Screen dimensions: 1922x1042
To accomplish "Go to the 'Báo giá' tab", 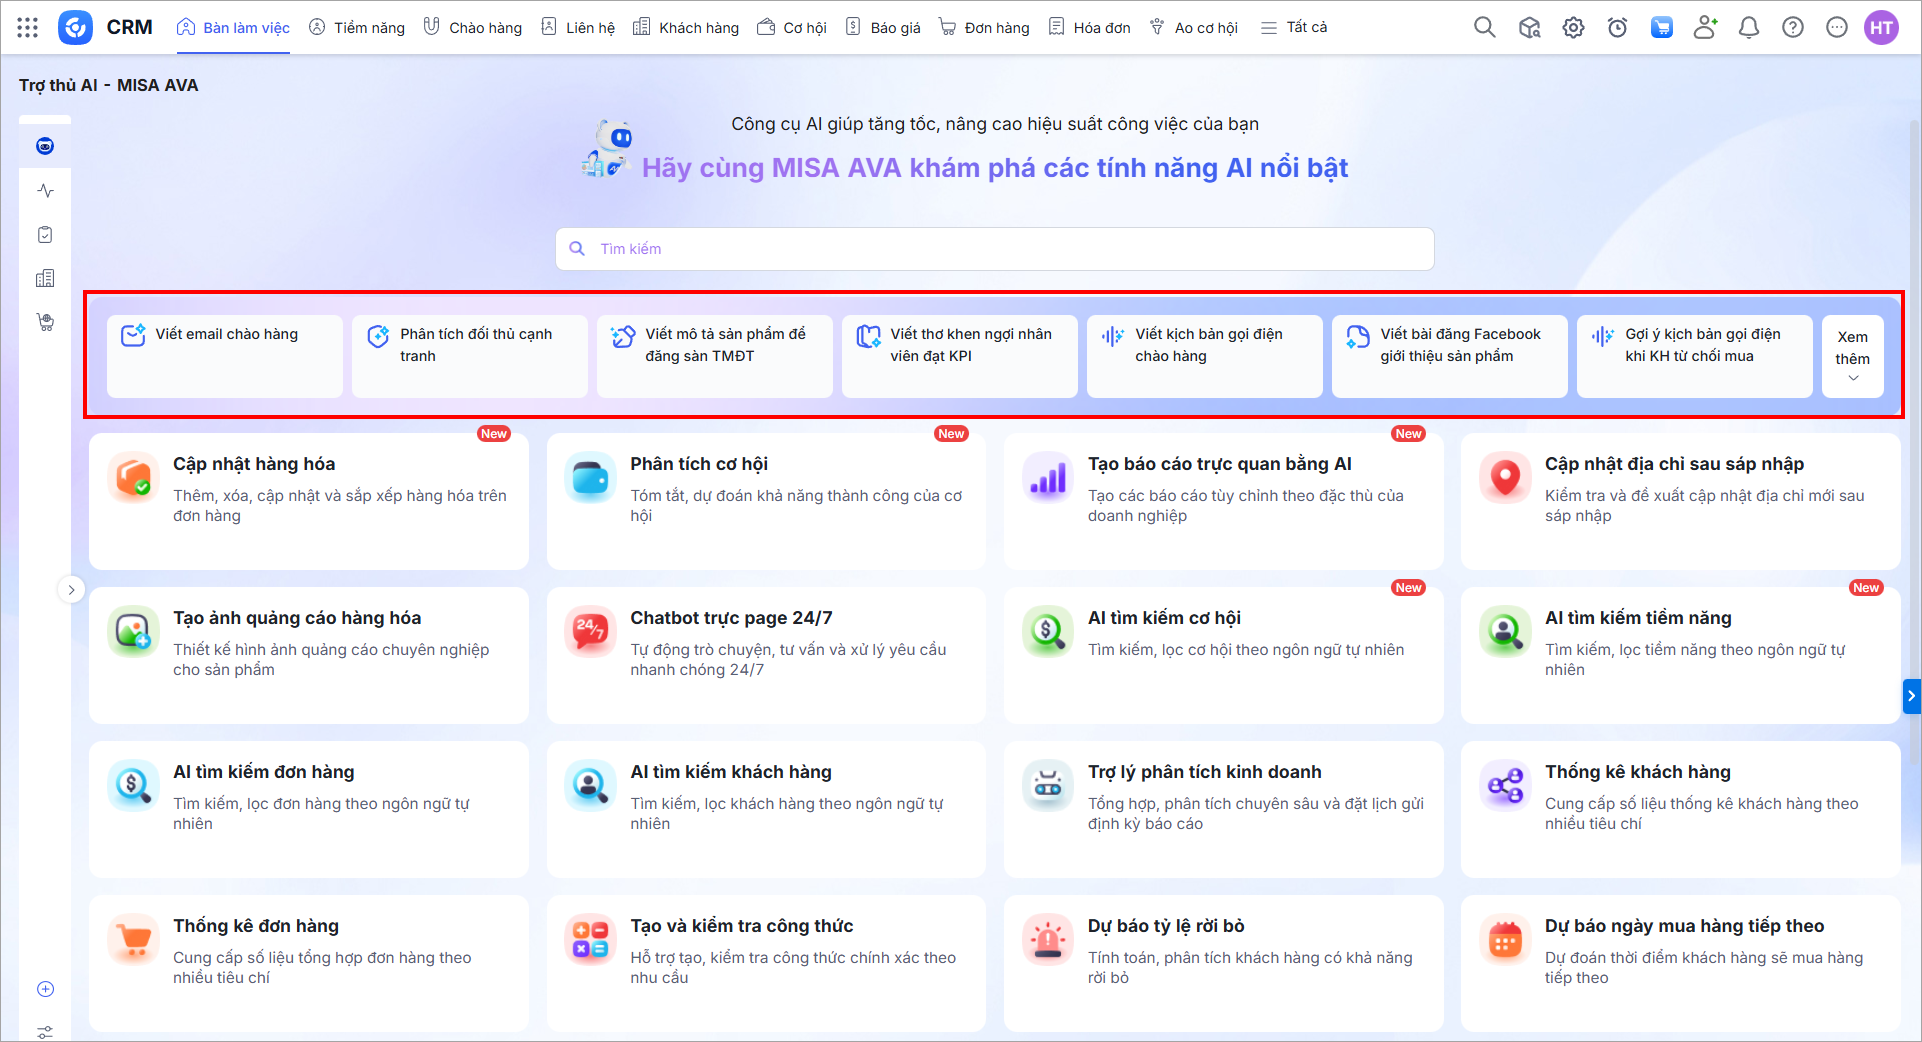I will coord(883,28).
